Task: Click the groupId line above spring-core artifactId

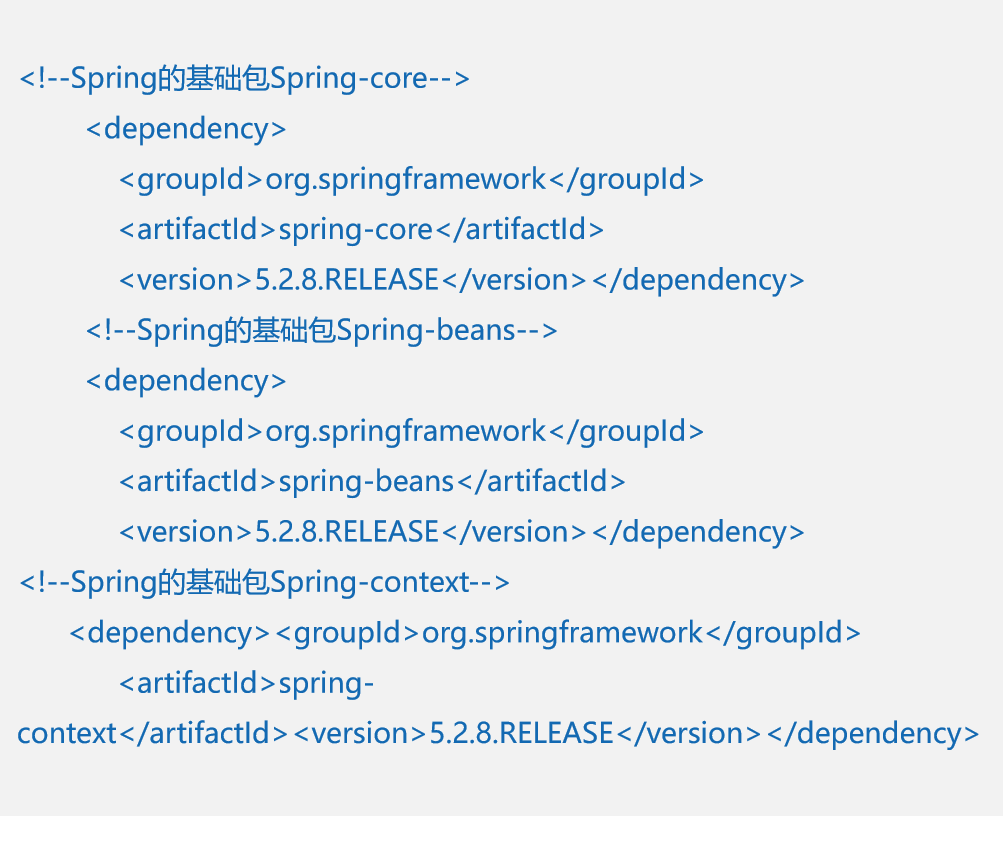Action: [x=411, y=179]
